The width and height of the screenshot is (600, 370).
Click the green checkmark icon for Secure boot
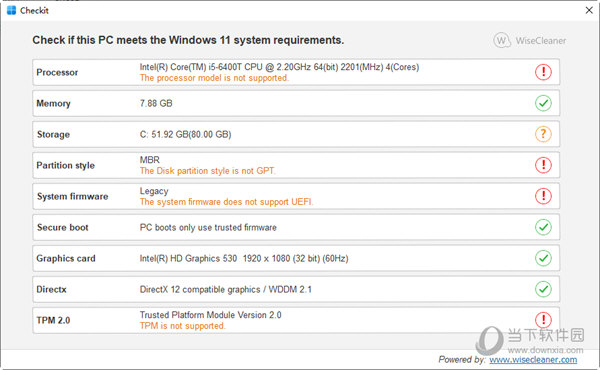tap(543, 227)
